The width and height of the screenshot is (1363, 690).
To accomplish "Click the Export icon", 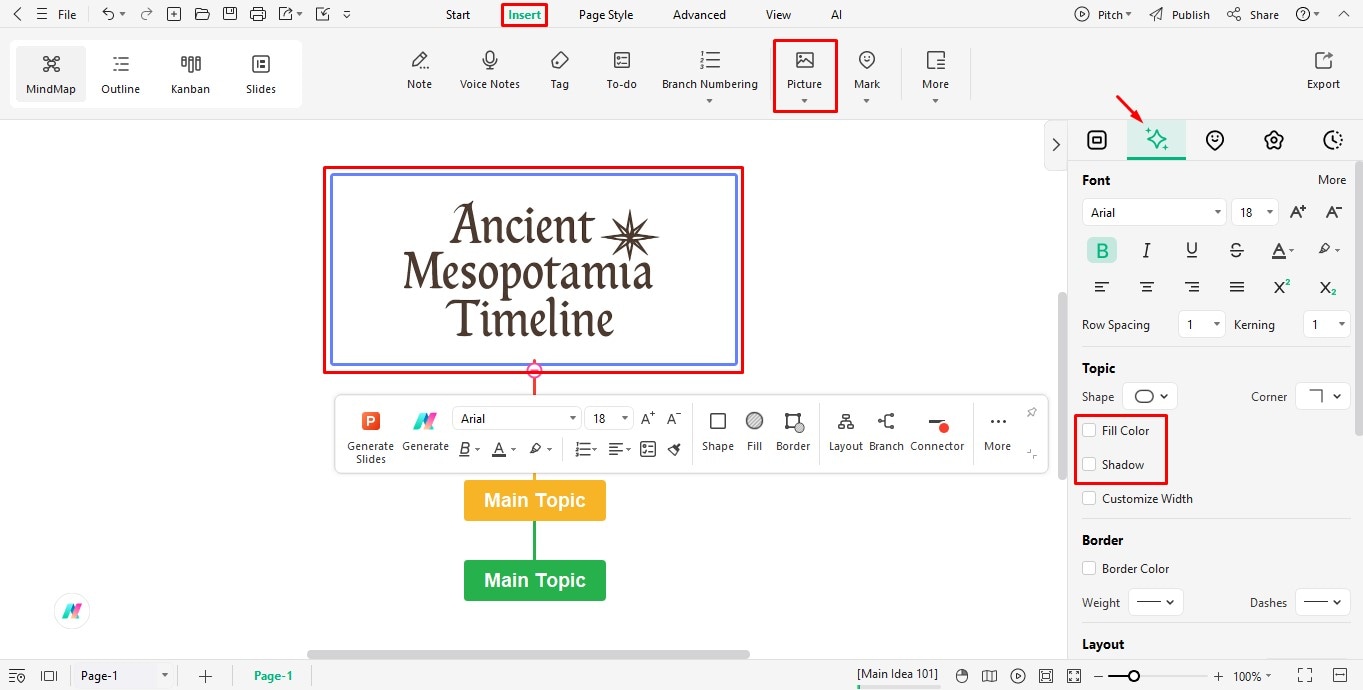I will click(1323, 70).
